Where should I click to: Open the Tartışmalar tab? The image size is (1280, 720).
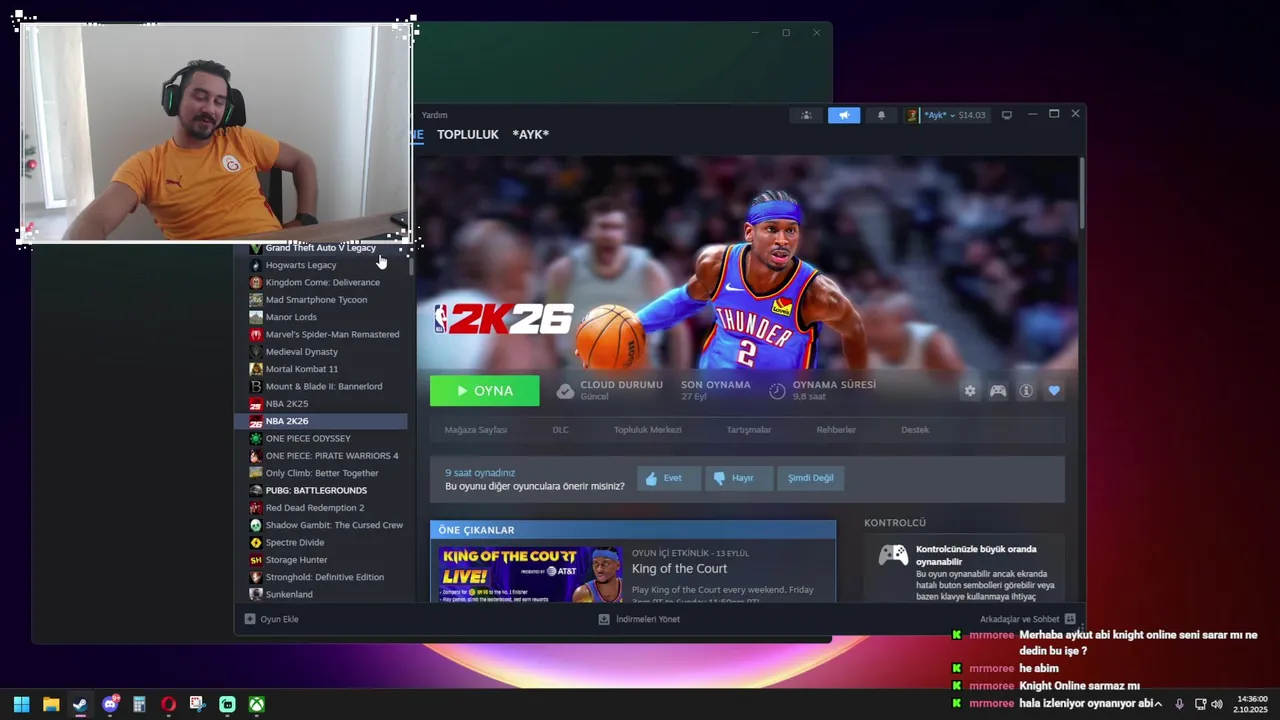tap(749, 430)
